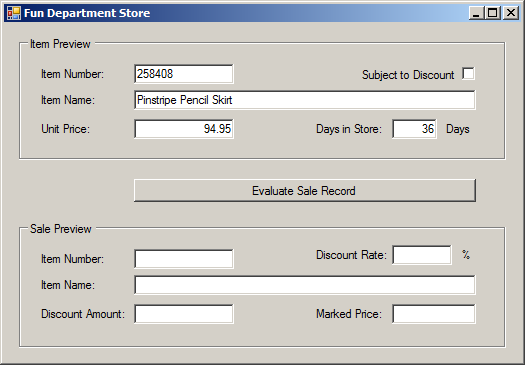
Task: Tick the Subject to Discount checkbox
Action: pos(468,74)
